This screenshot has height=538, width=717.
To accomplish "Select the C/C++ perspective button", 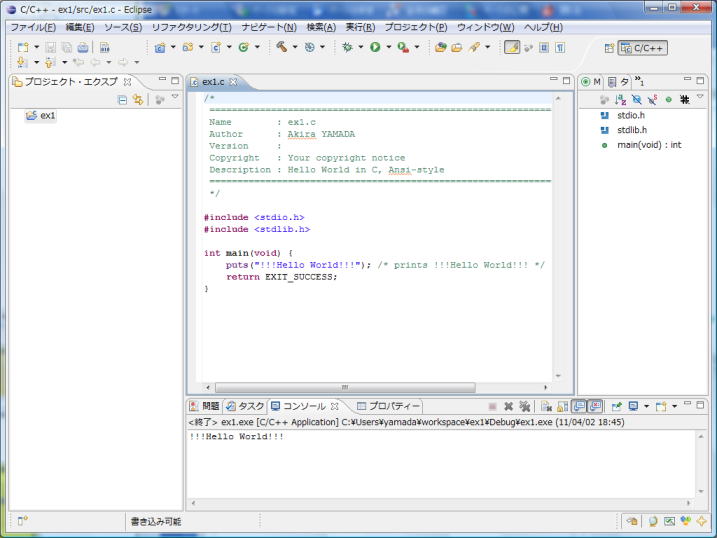I will pos(642,48).
